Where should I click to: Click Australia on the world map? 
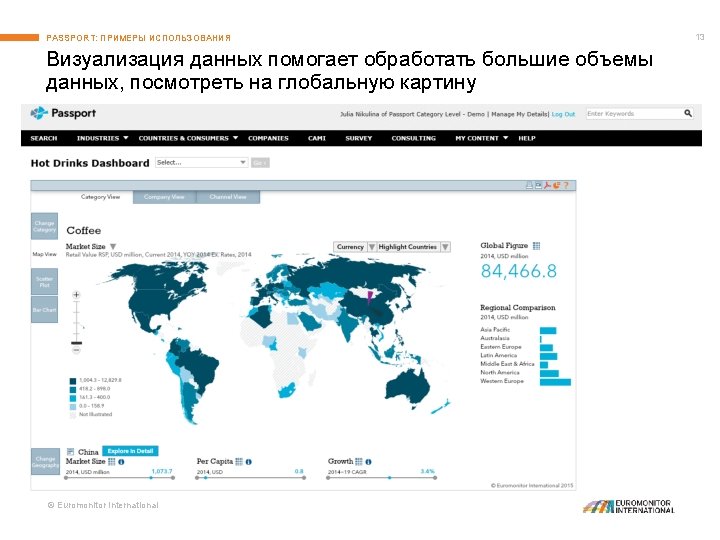point(407,388)
